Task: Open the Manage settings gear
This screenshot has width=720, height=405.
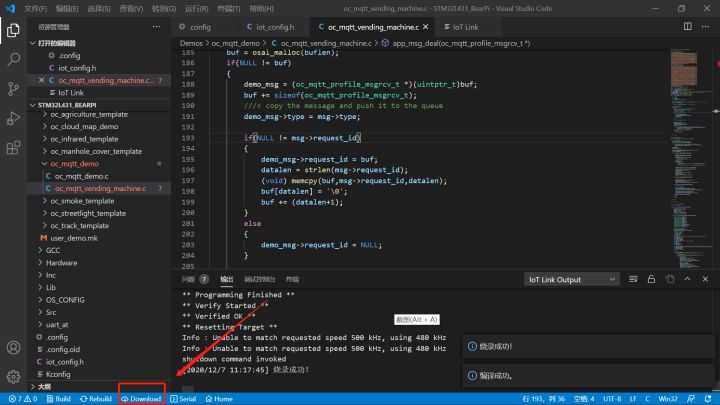Action: pos(13,377)
